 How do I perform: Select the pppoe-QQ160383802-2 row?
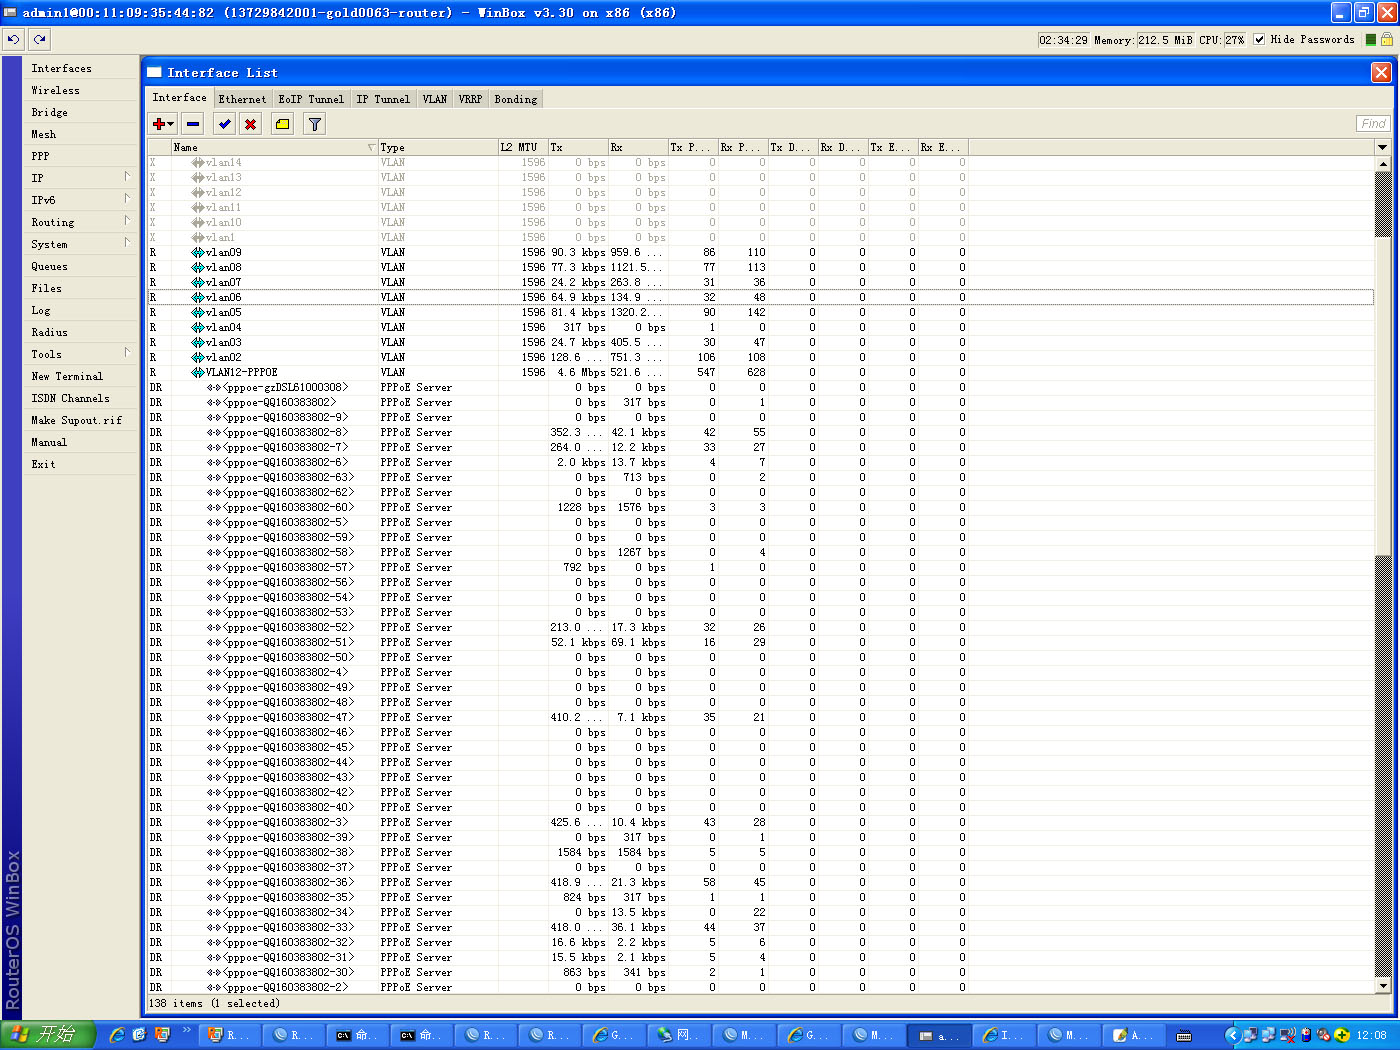(760, 987)
